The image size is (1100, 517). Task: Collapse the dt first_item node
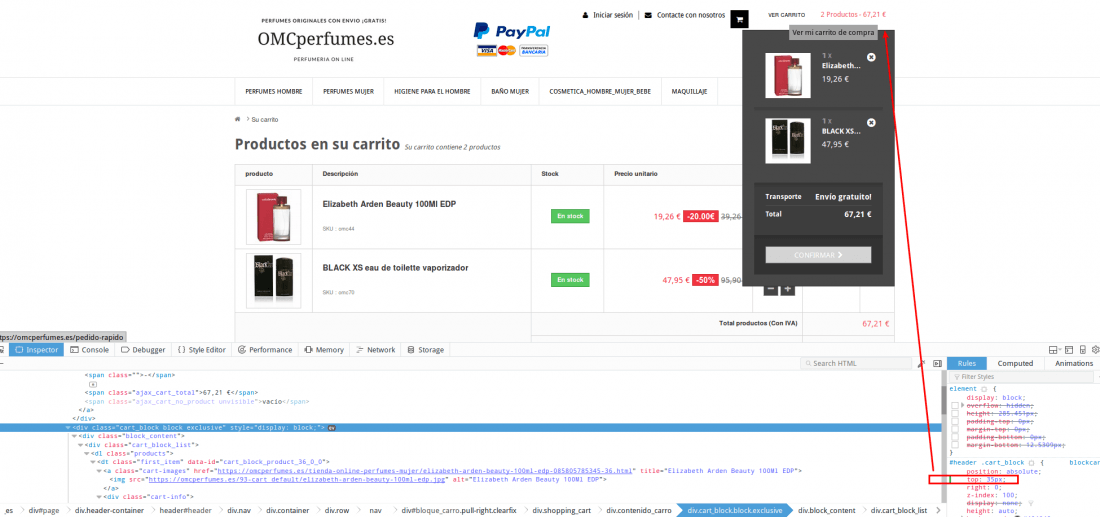point(93,462)
